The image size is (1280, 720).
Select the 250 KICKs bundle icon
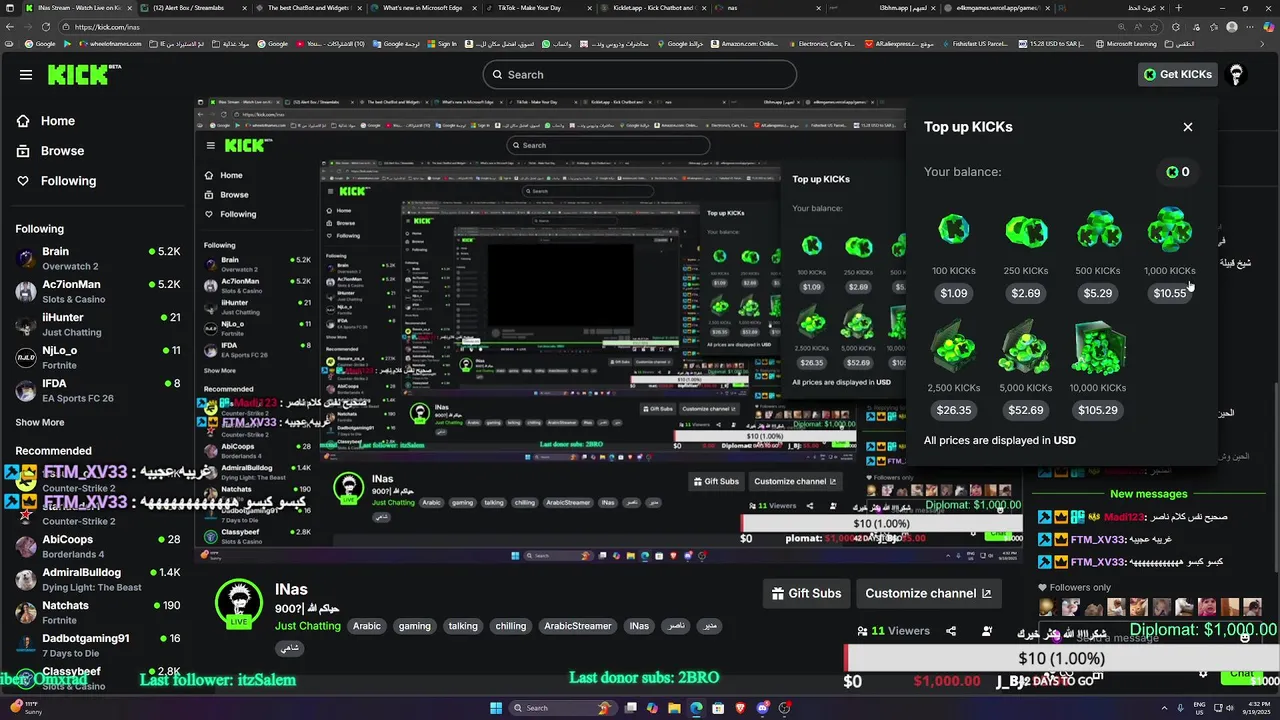pos(1026,231)
